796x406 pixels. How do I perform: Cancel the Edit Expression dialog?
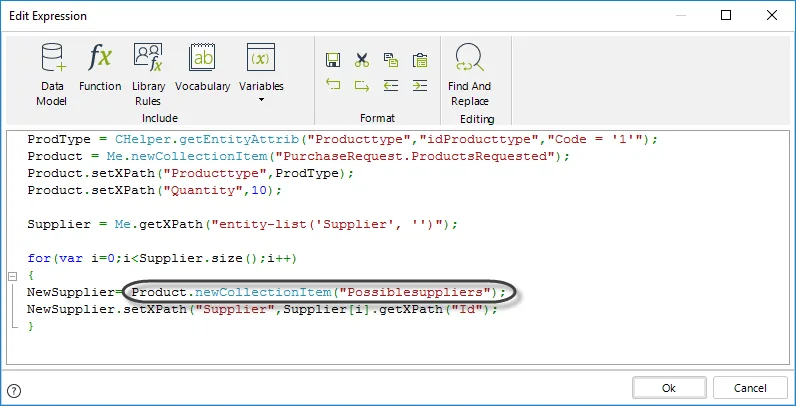750,388
